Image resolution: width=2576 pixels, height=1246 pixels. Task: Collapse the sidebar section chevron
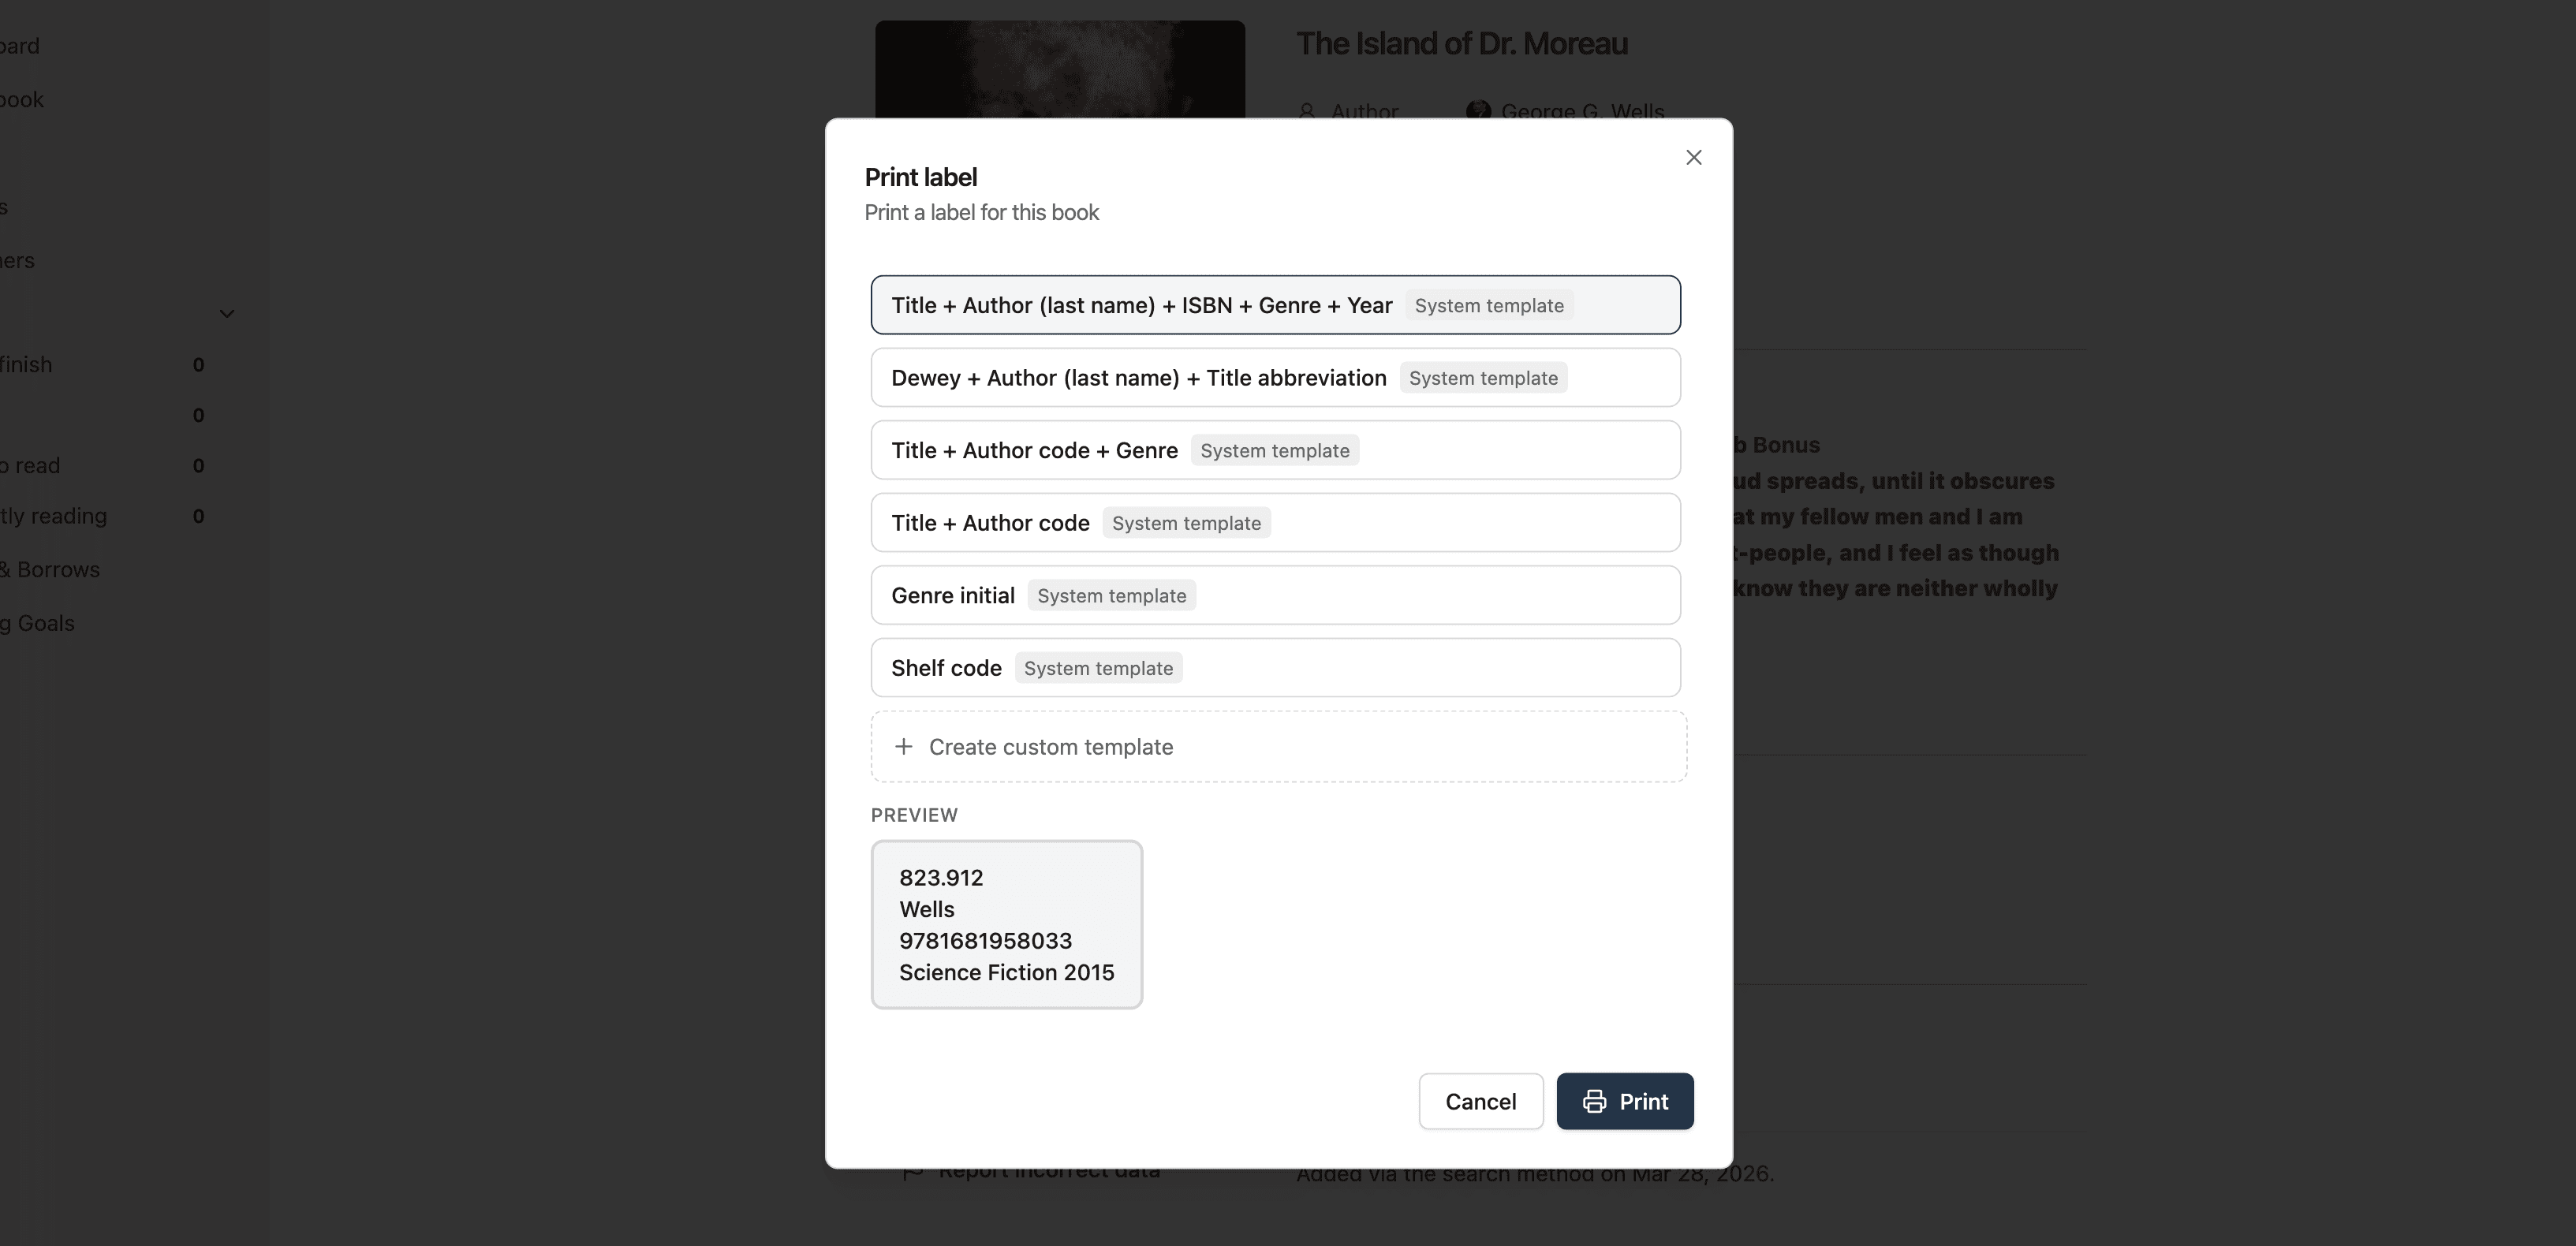tap(227, 314)
